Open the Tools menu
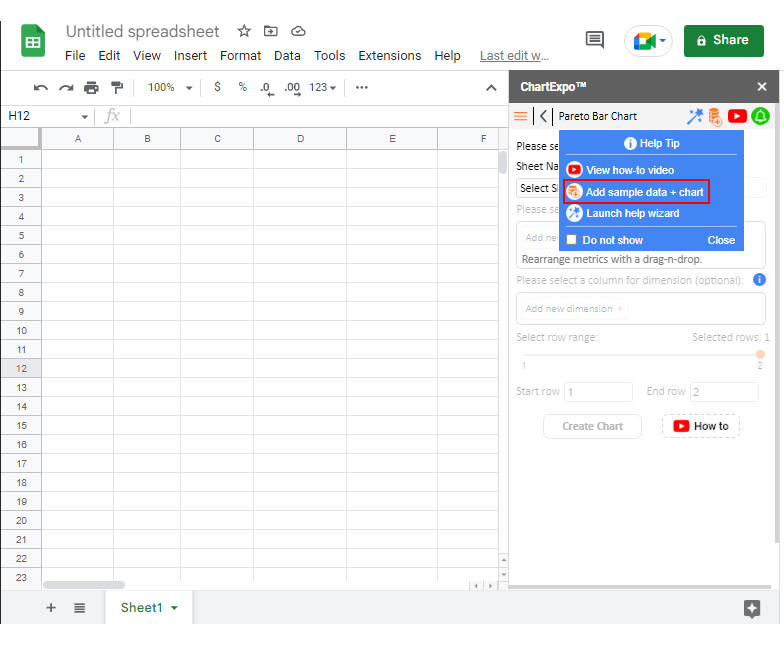 pos(330,56)
